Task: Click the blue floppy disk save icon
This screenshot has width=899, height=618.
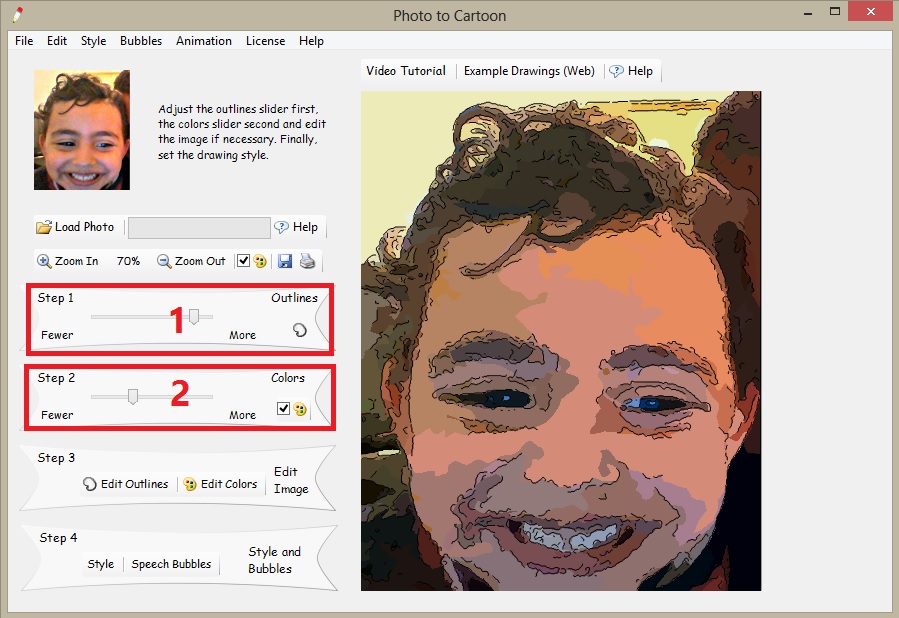Action: tap(284, 261)
